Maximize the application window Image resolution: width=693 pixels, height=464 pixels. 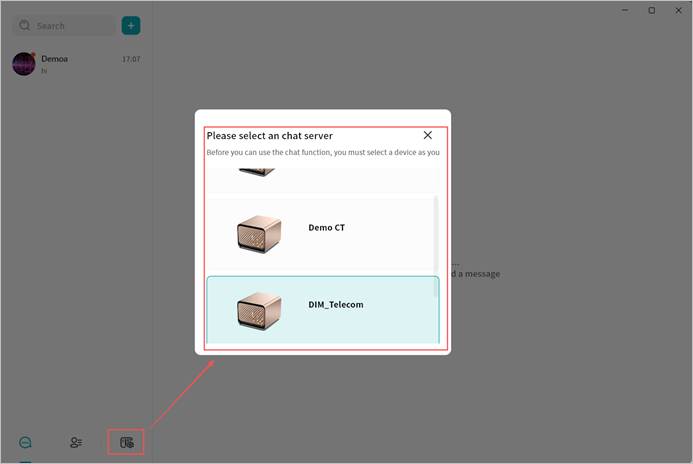click(x=651, y=10)
